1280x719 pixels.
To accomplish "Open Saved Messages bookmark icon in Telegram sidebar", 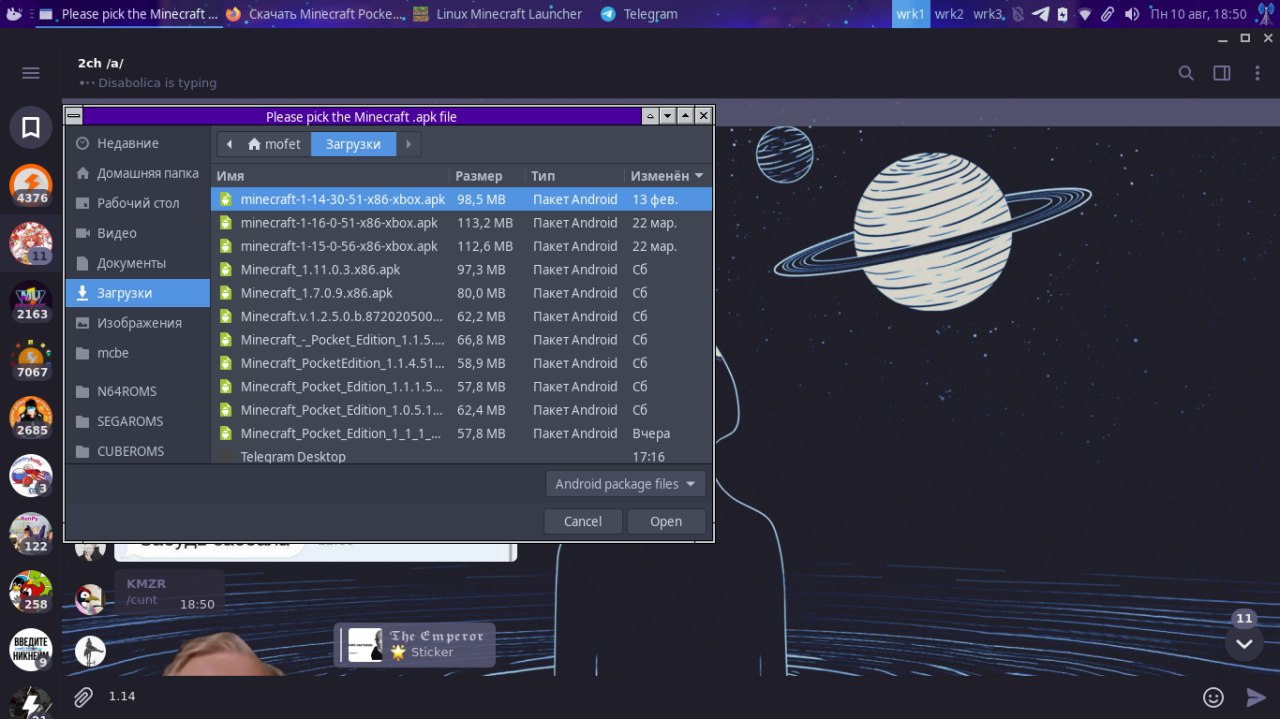I will 31,127.
